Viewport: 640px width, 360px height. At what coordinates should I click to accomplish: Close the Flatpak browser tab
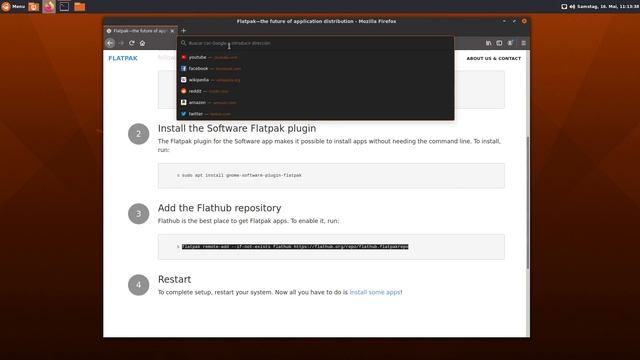[x=172, y=31]
